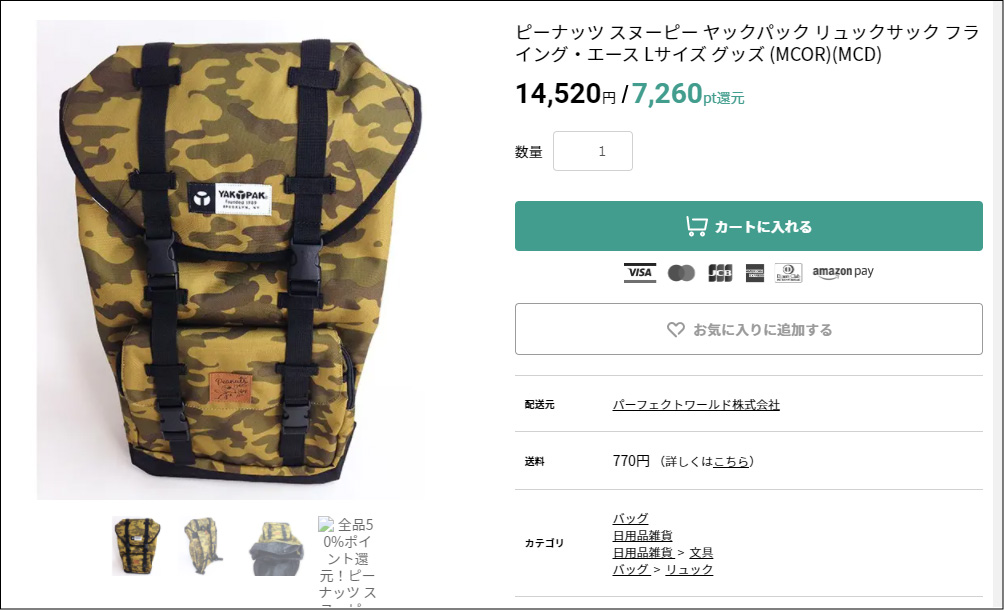Click the JCB payment logo

click(720, 273)
